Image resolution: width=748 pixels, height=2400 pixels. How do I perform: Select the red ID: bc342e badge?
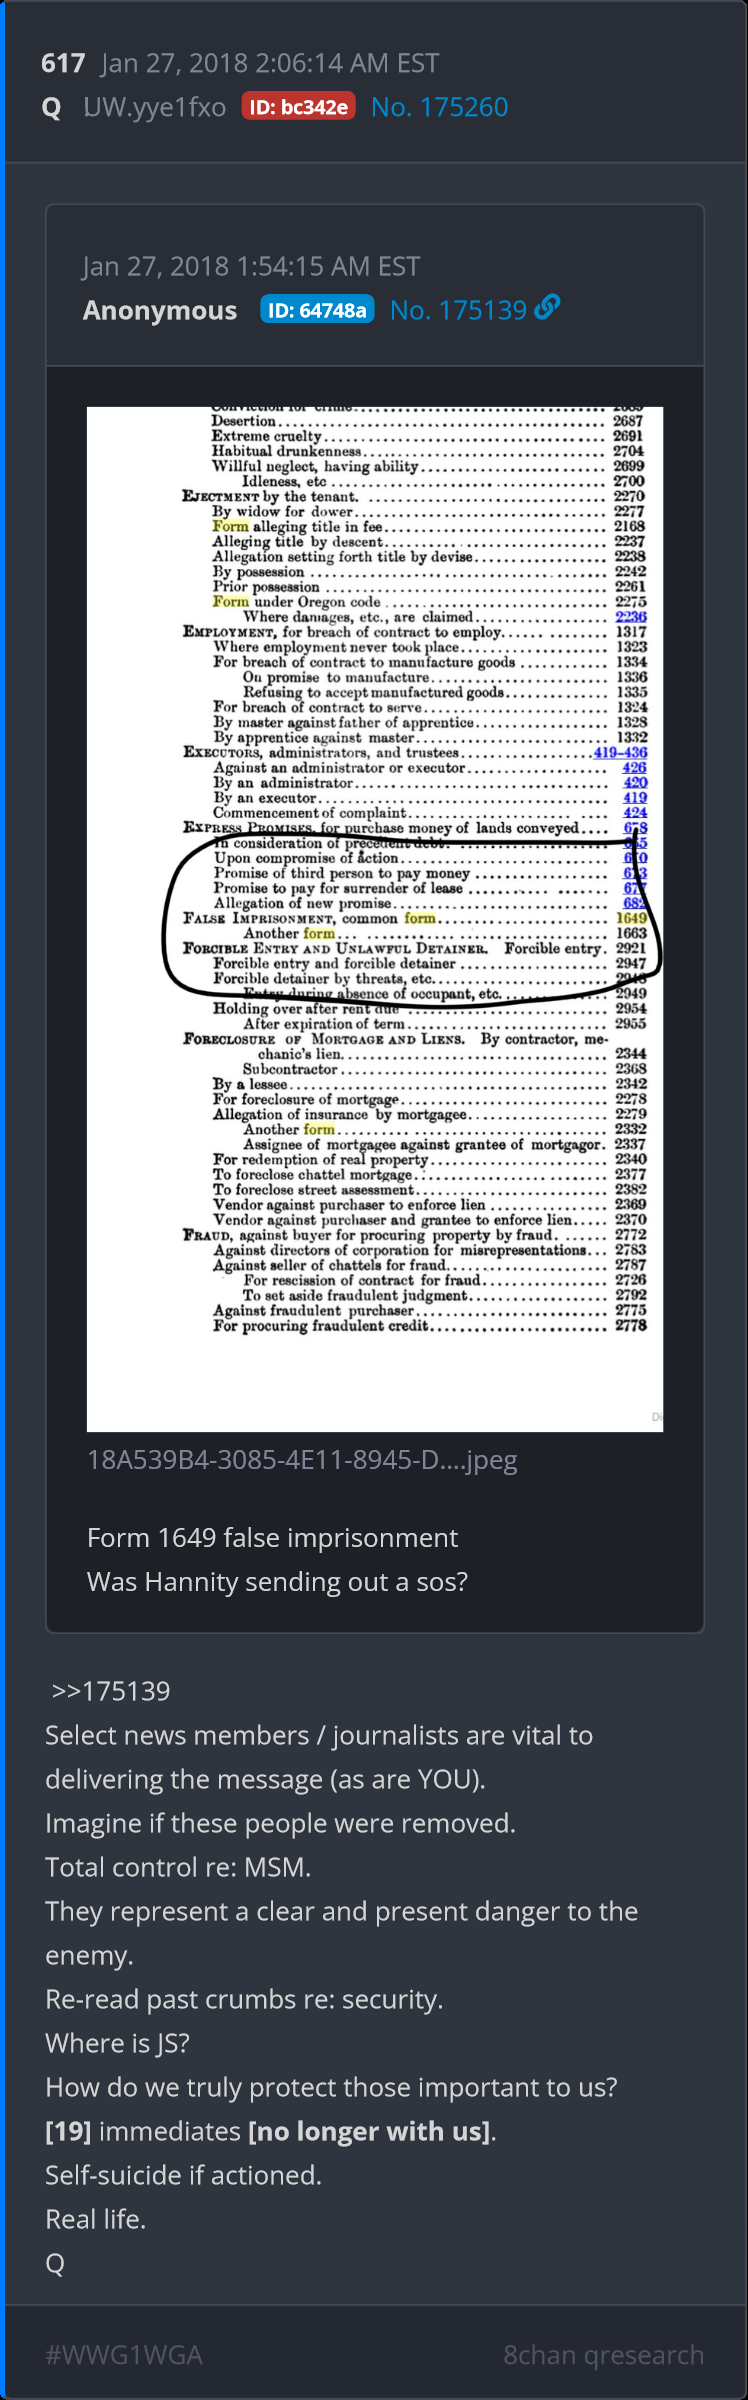click(299, 107)
